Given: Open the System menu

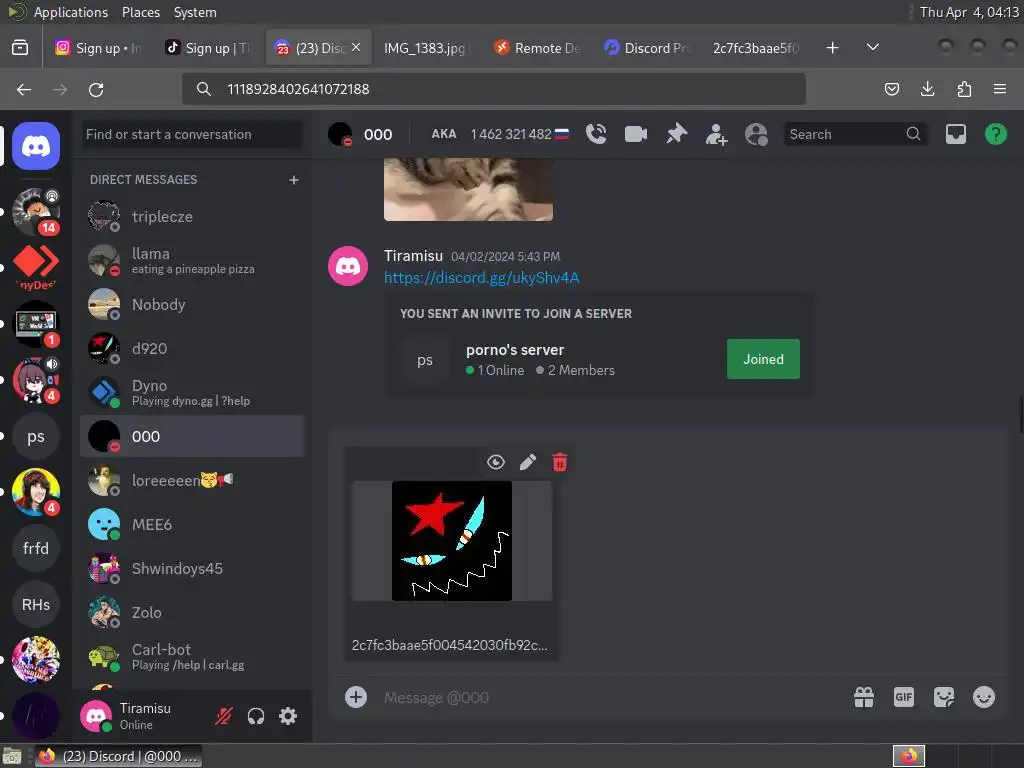Looking at the screenshot, I should 195,12.
